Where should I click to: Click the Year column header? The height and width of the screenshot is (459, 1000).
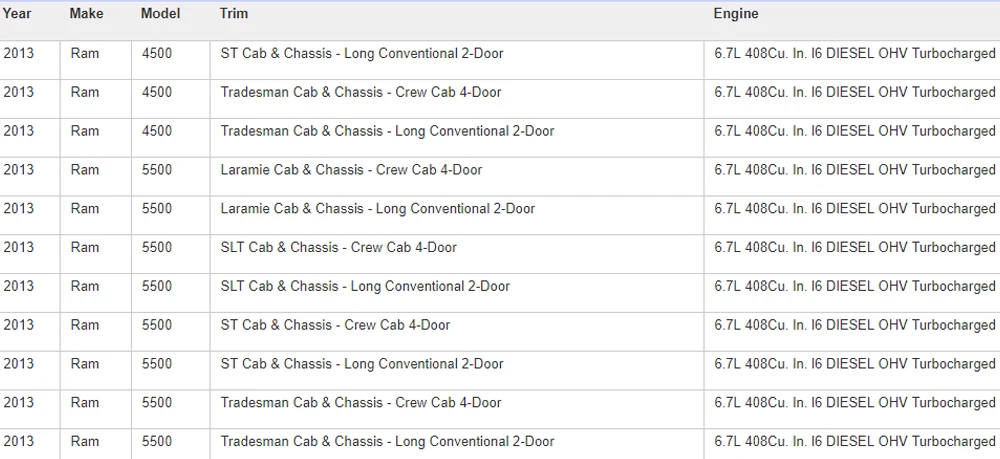click(x=17, y=13)
